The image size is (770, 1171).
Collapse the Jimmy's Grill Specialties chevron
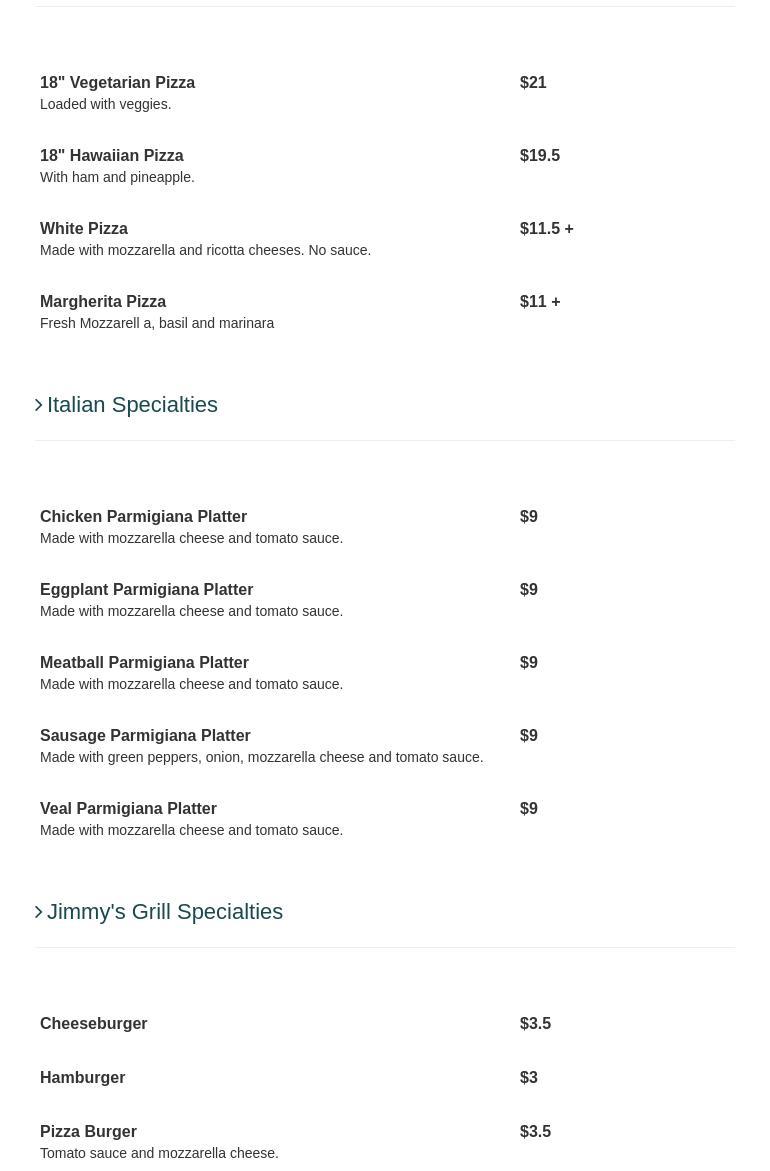pyautogui.click(x=39, y=912)
